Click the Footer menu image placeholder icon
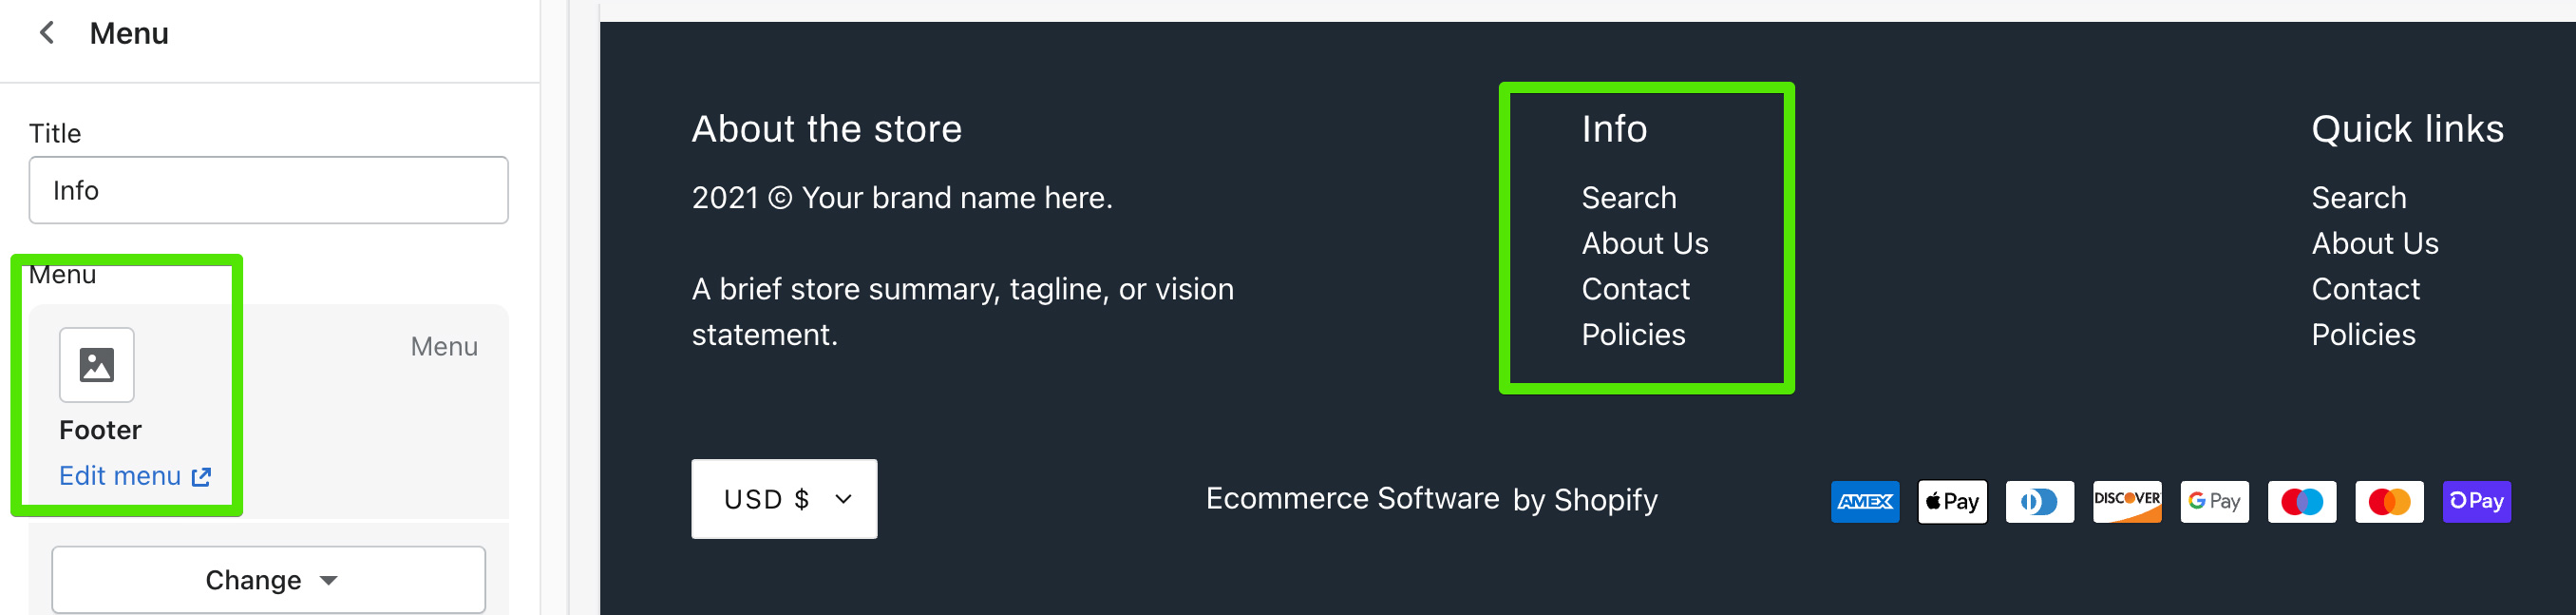Image resolution: width=2576 pixels, height=615 pixels. click(97, 365)
